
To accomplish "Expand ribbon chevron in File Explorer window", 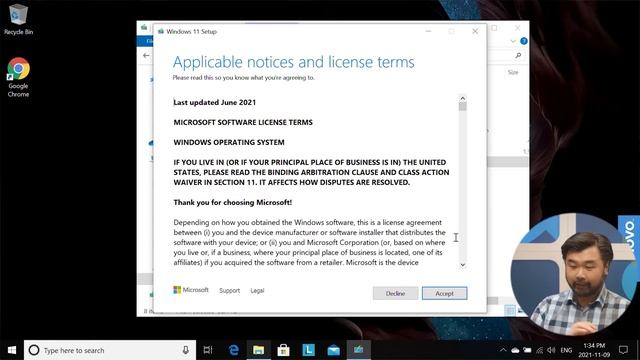I will (513, 41).
